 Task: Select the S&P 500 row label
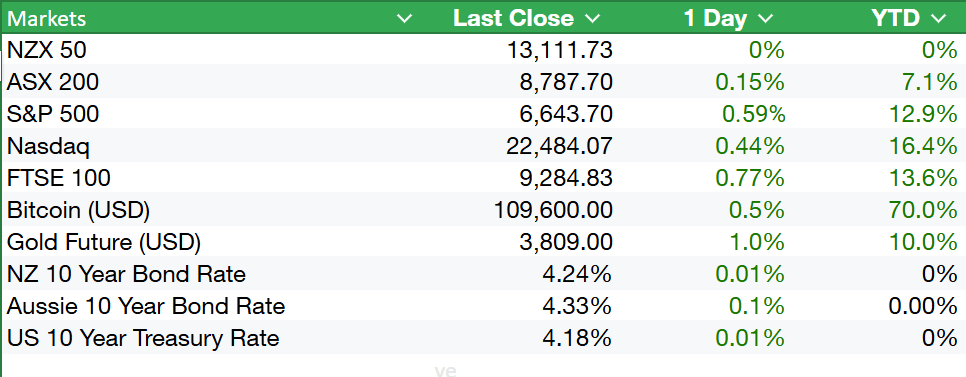coord(53,114)
